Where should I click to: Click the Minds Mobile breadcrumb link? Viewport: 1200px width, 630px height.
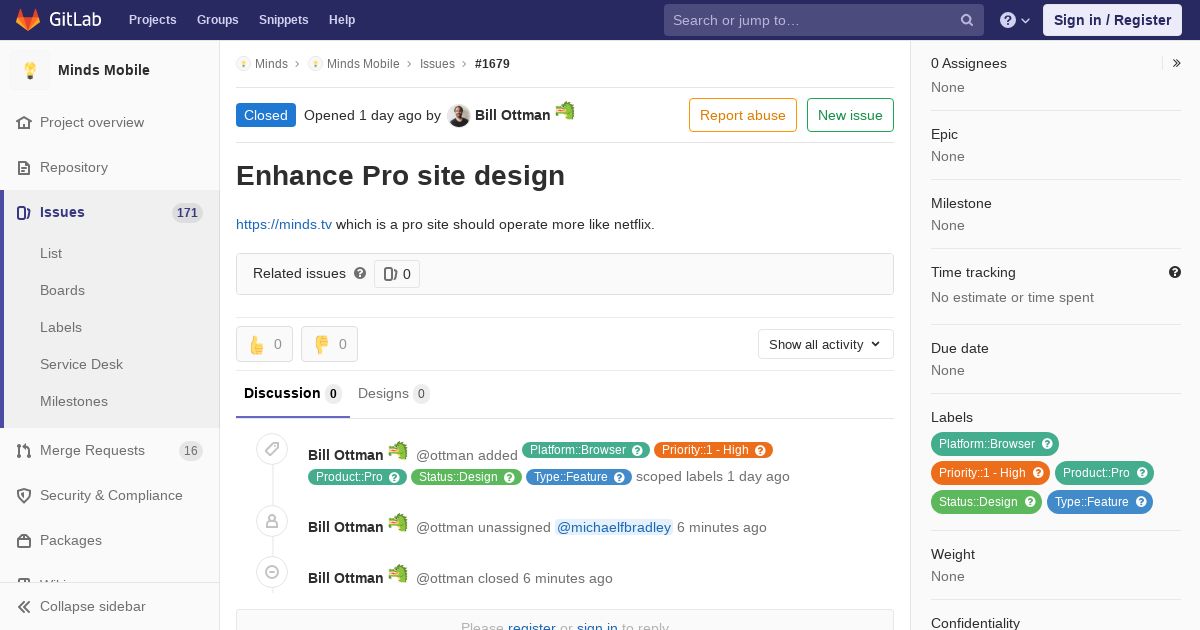pos(363,63)
